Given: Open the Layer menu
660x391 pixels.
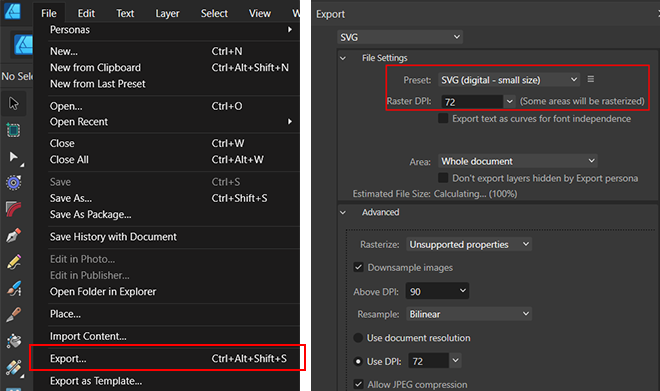Looking at the screenshot, I should point(167,13).
